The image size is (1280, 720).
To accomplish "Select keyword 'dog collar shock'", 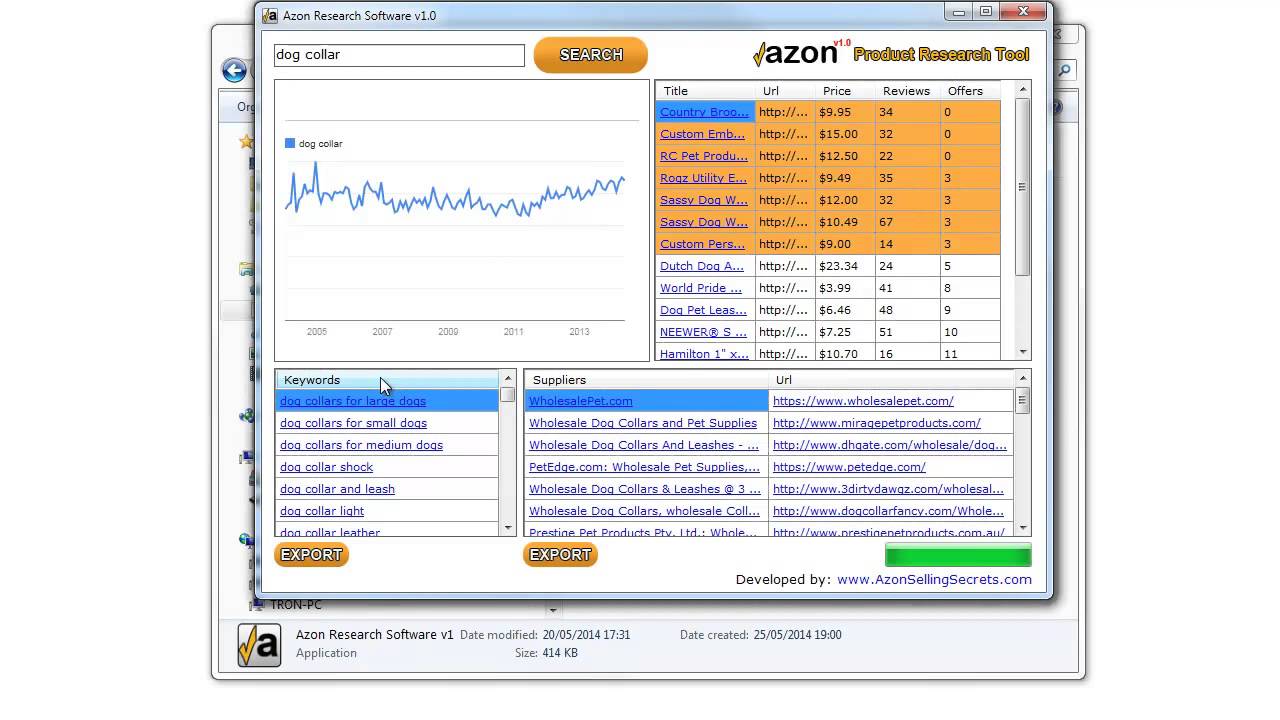I will pos(326,467).
